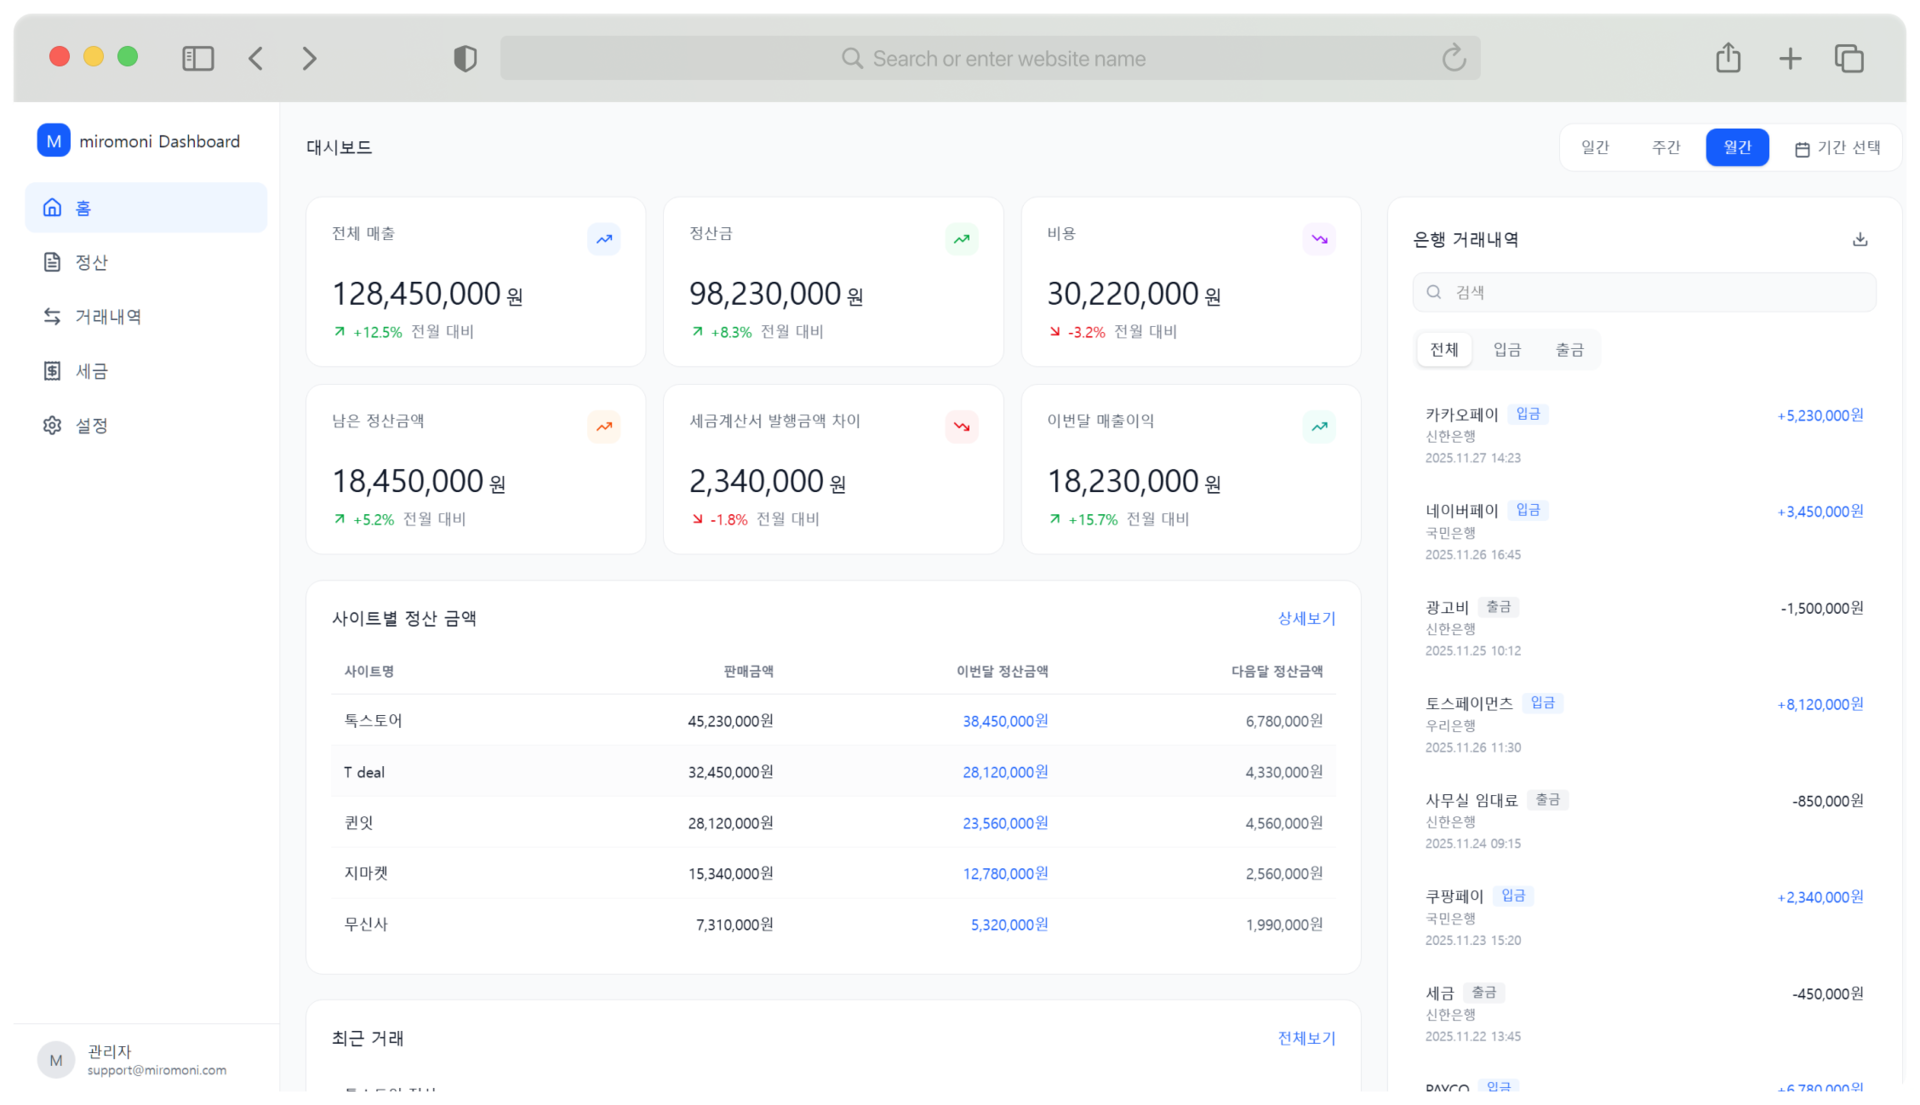This screenshot has height=1105, width=1920.
Task: Click the 상세보기 link
Action: (1306, 619)
